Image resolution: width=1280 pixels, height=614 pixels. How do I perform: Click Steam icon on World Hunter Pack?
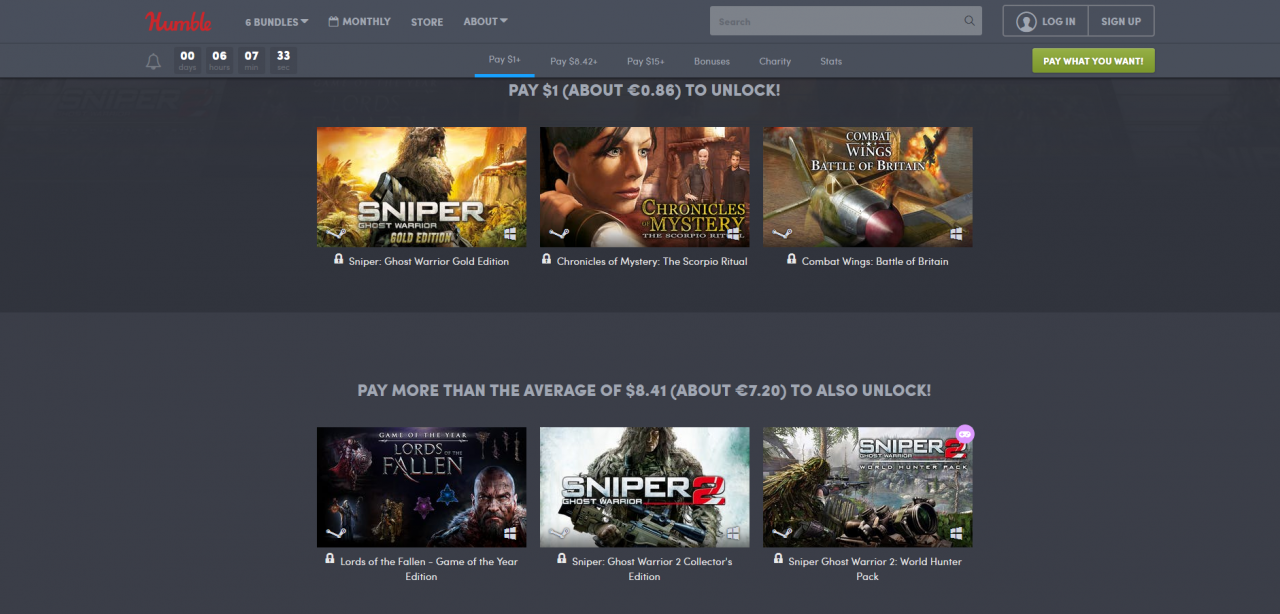pos(782,534)
